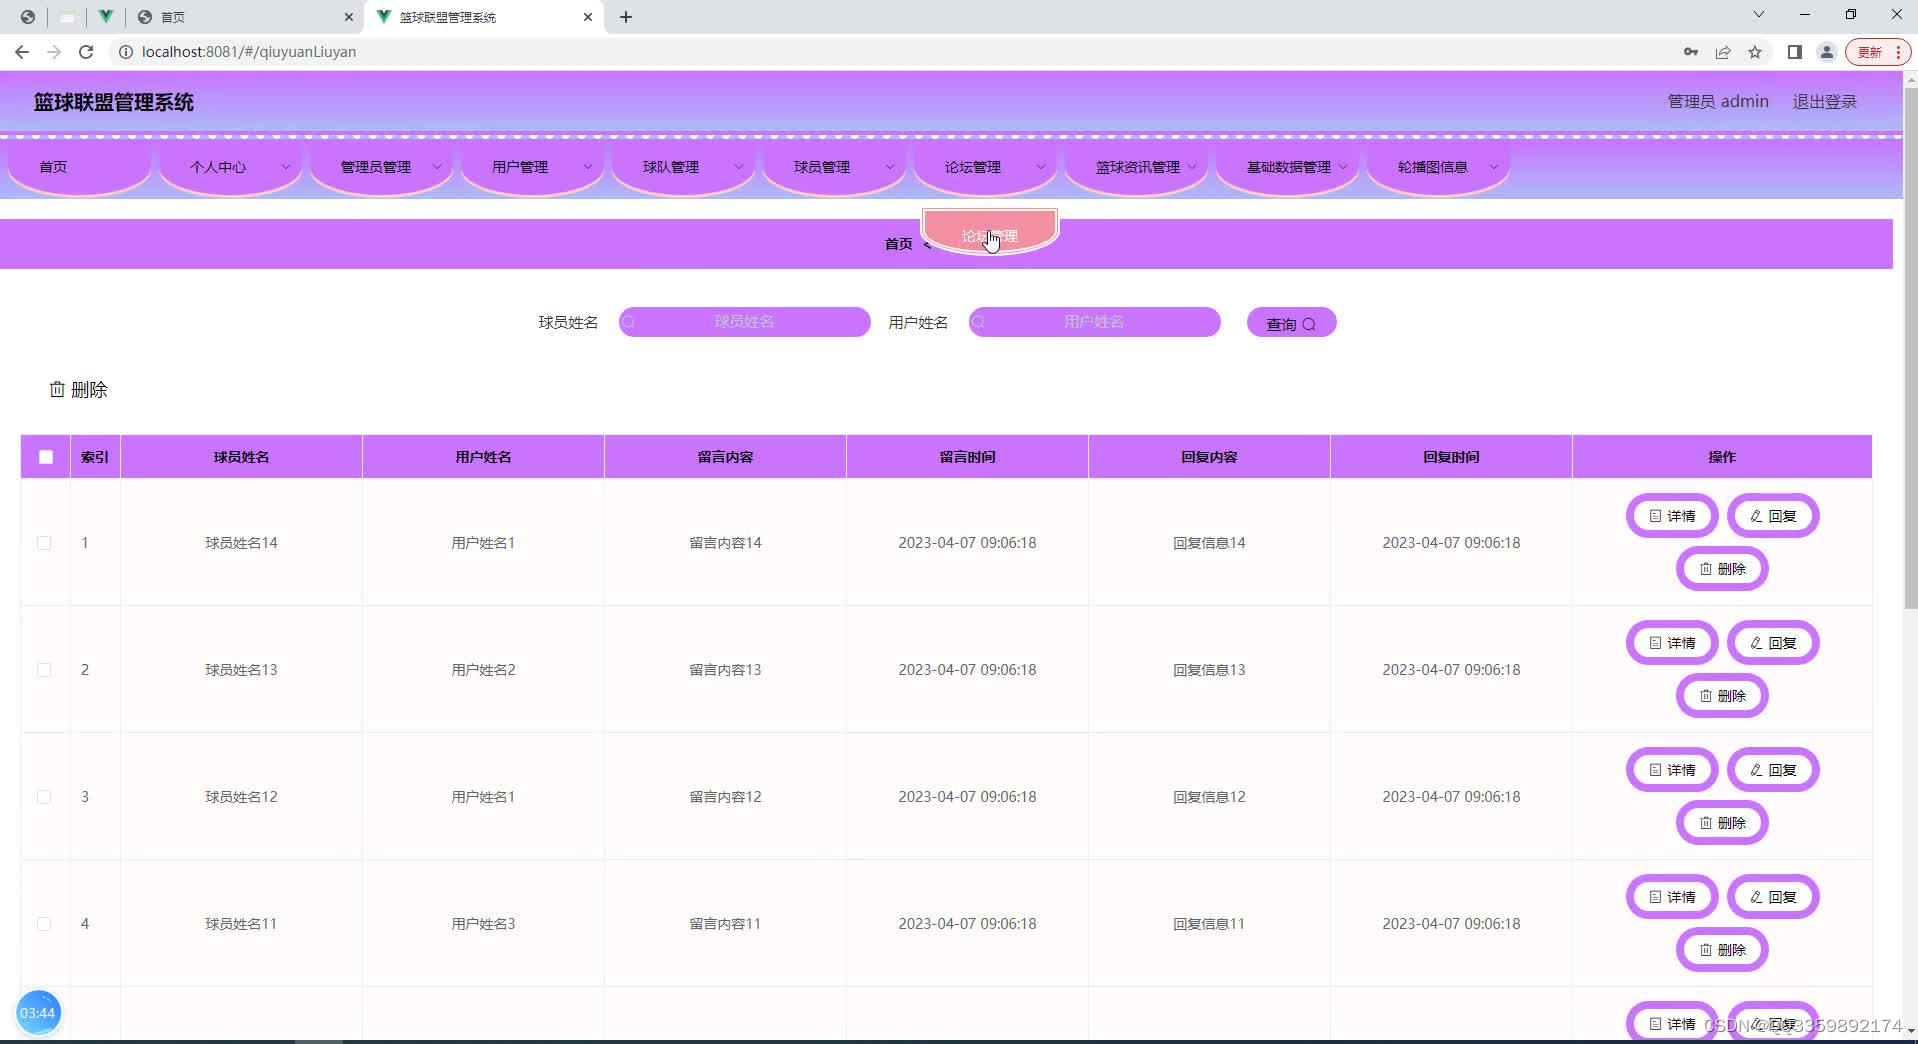Open tab search chevron in title bar
1918x1044 pixels.
click(1759, 15)
